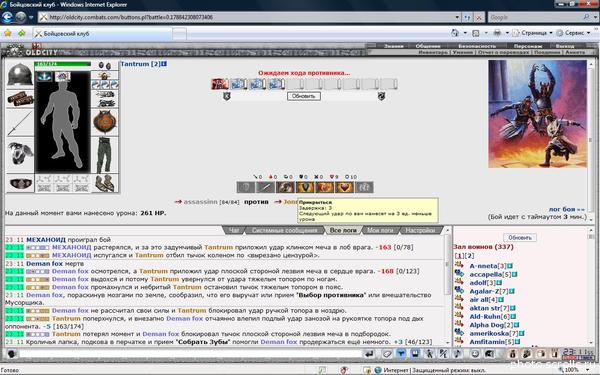Click the green pants equipment slot
This screenshot has width=600, height=375.
click(105, 155)
